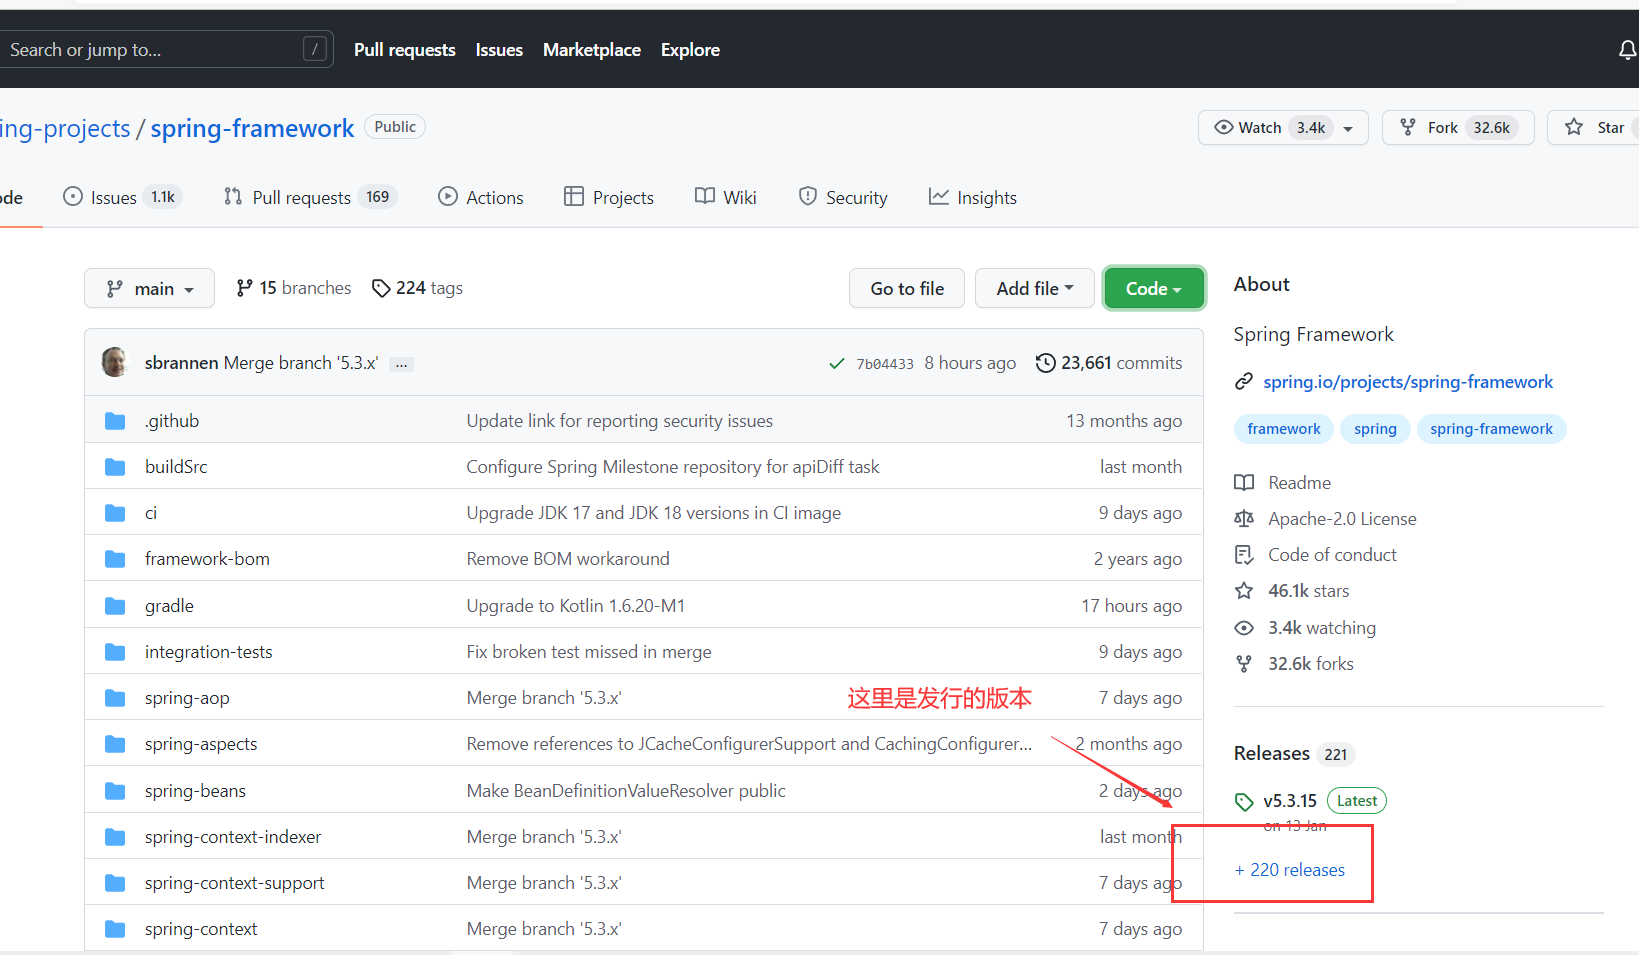Click the ci folder icon
The height and width of the screenshot is (955, 1639).
point(115,513)
